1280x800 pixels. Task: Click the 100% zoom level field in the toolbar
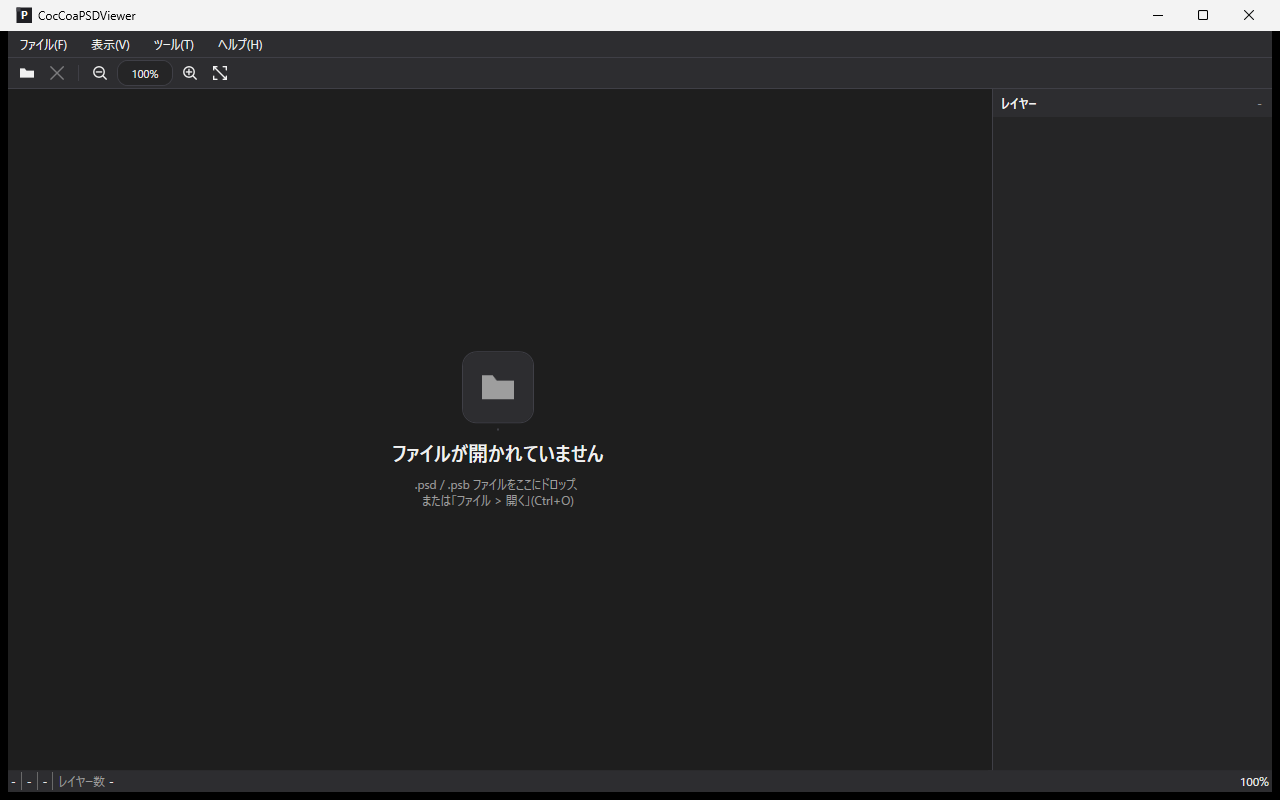pyautogui.click(x=145, y=73)
